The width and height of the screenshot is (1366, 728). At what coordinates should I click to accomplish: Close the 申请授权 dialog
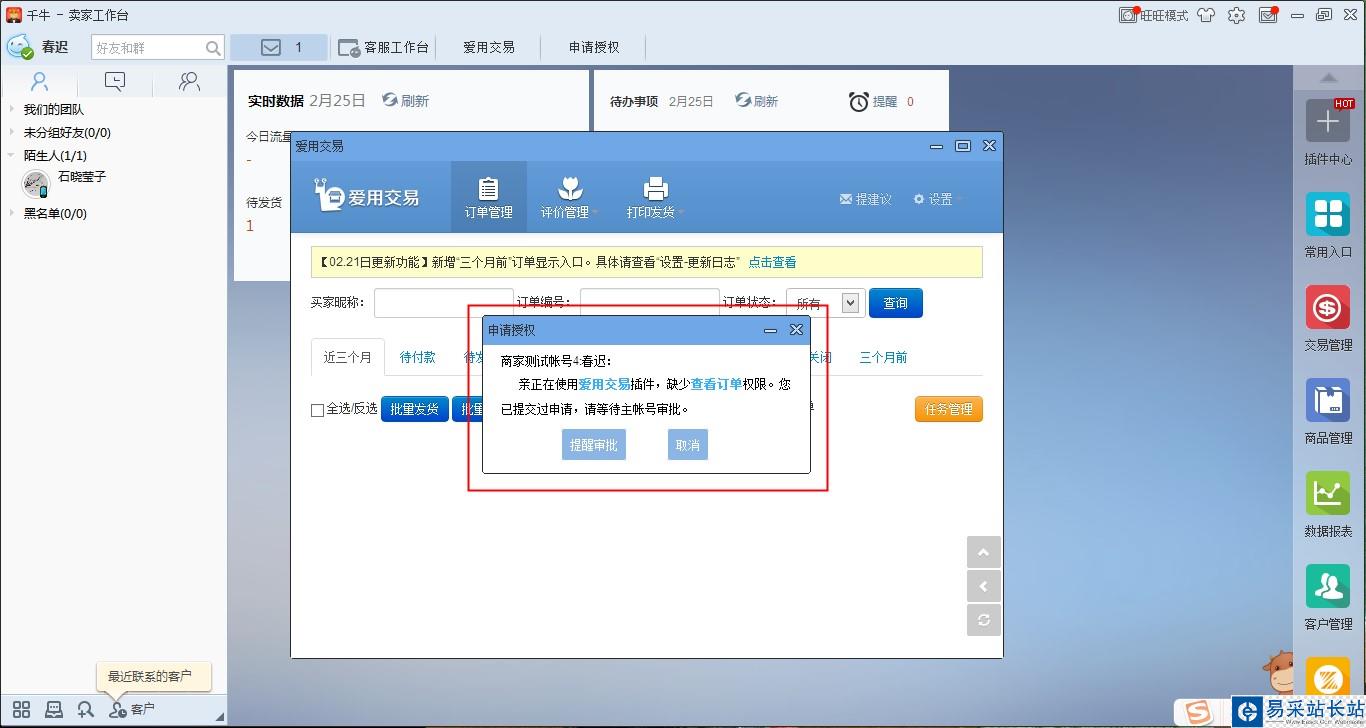[796, 330]
